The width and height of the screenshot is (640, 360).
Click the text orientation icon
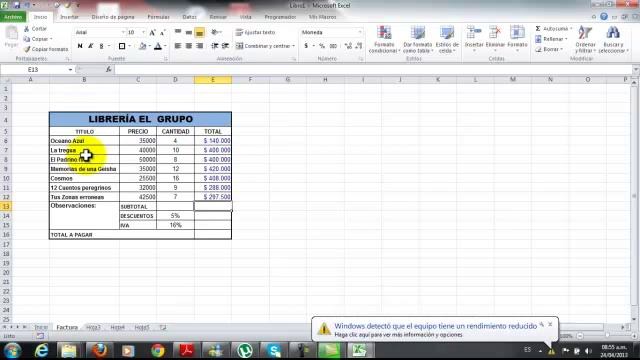[x=216, y=32]
